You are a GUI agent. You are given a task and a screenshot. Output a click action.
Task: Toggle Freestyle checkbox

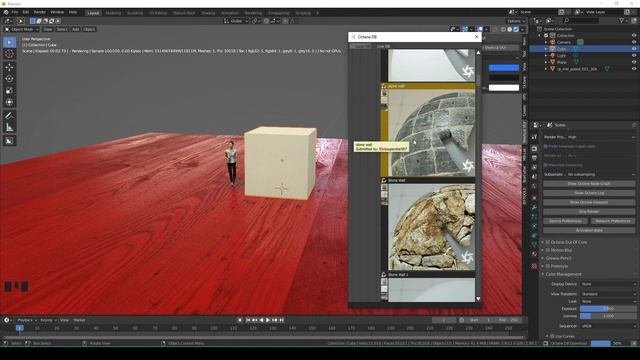click(548, 266)
